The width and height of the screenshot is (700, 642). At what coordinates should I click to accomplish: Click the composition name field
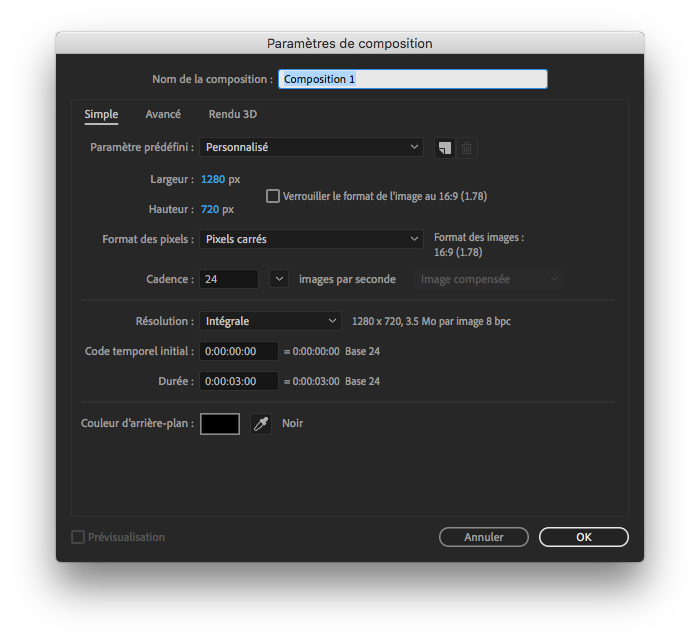click(413, 79)
